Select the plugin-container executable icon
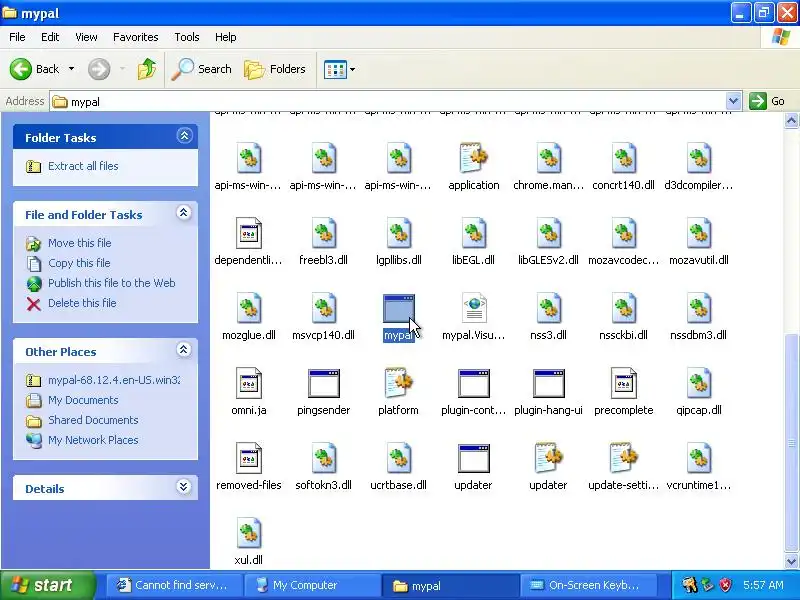 (473, 383)
